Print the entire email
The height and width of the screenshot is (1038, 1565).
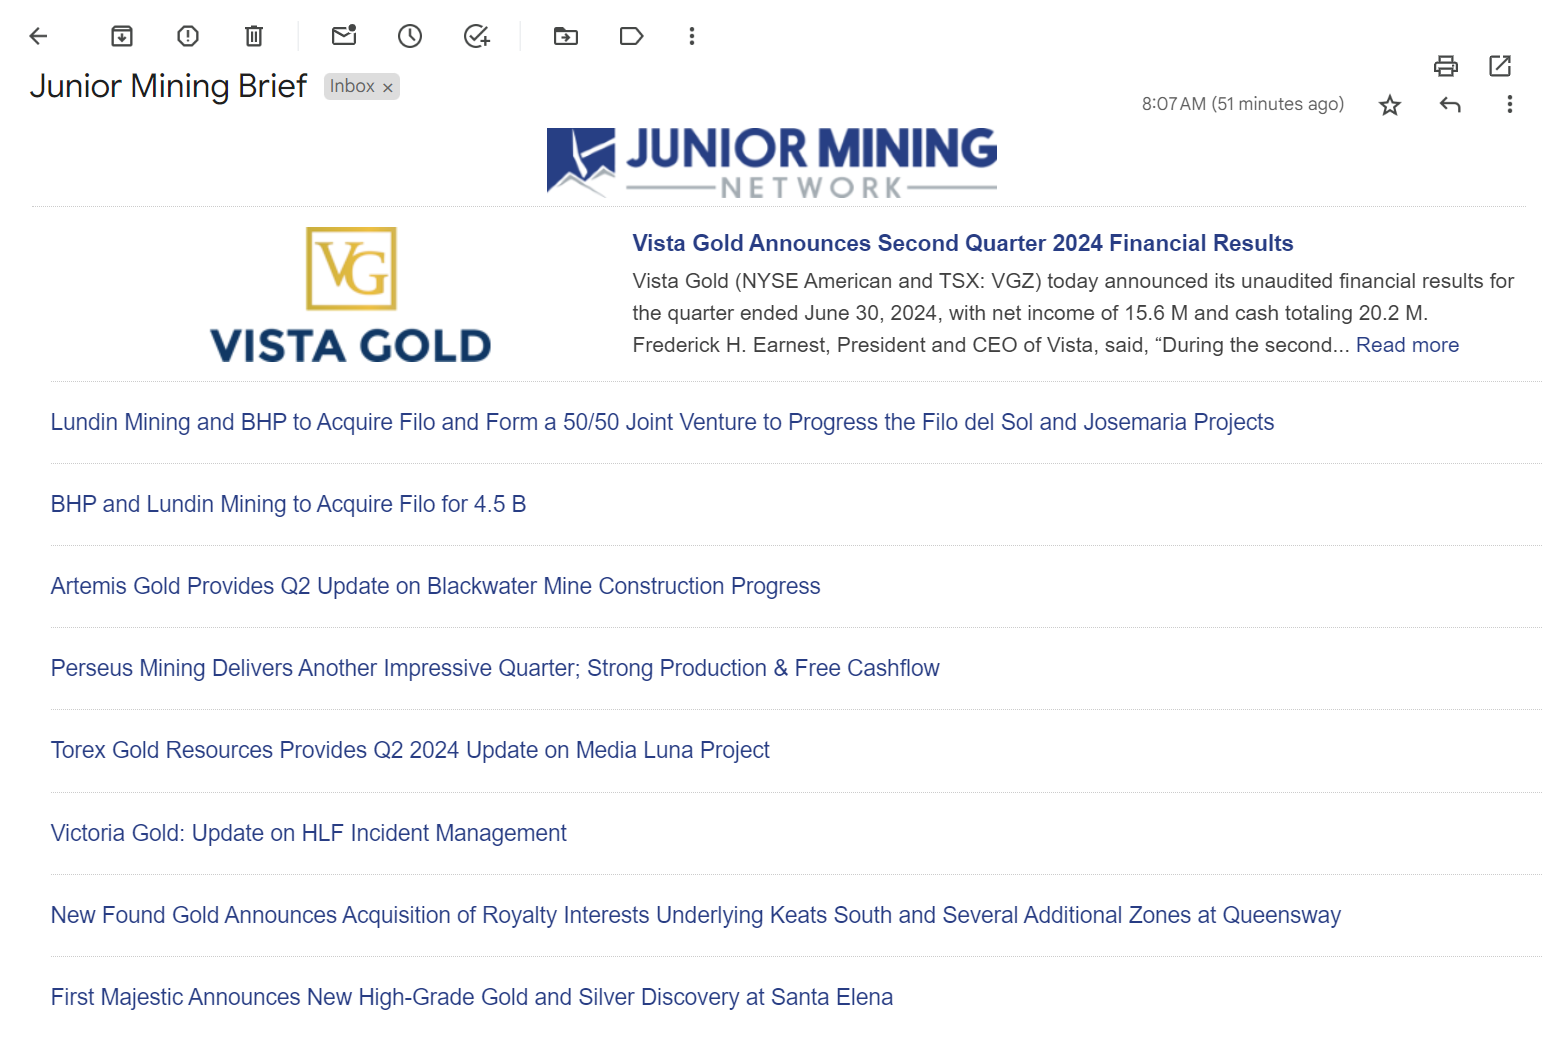point(1446,66)
